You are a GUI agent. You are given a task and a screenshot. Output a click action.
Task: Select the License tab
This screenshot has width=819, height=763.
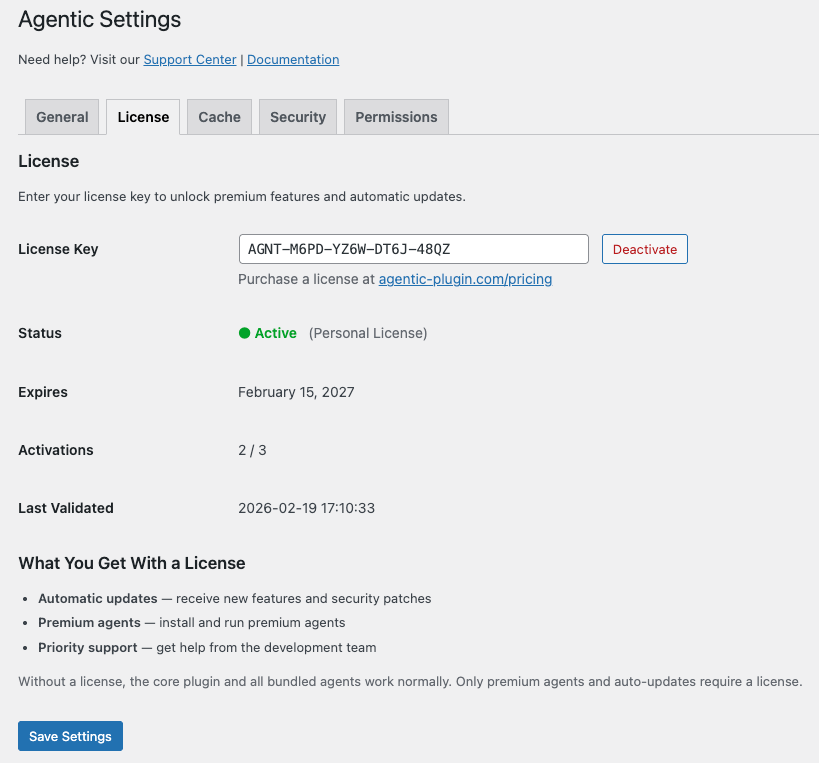coord(142,116)
